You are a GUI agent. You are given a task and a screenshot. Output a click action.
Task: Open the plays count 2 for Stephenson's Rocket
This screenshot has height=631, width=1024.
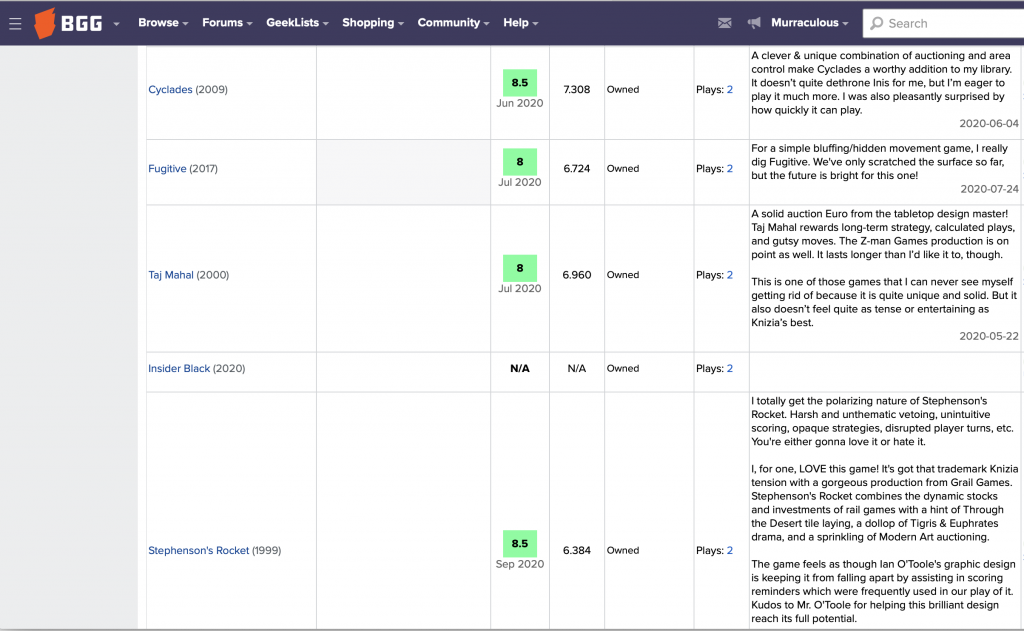tap(729, 551)
